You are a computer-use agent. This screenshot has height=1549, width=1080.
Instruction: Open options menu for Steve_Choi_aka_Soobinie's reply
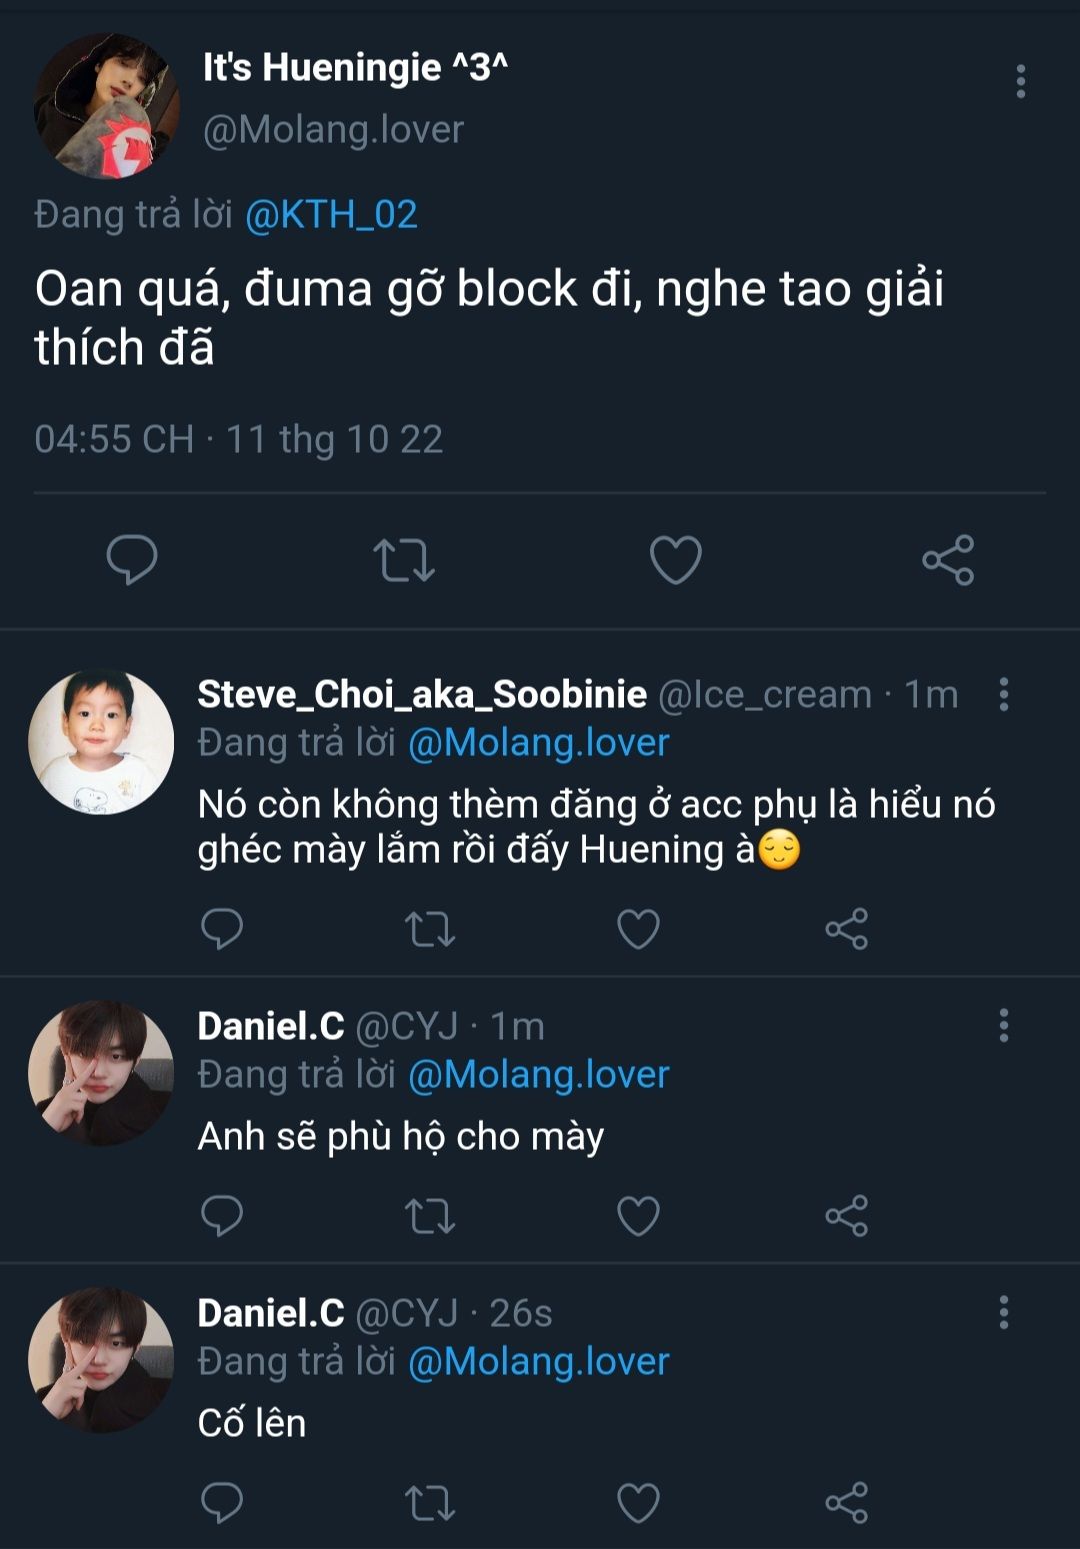[1003, 694]
